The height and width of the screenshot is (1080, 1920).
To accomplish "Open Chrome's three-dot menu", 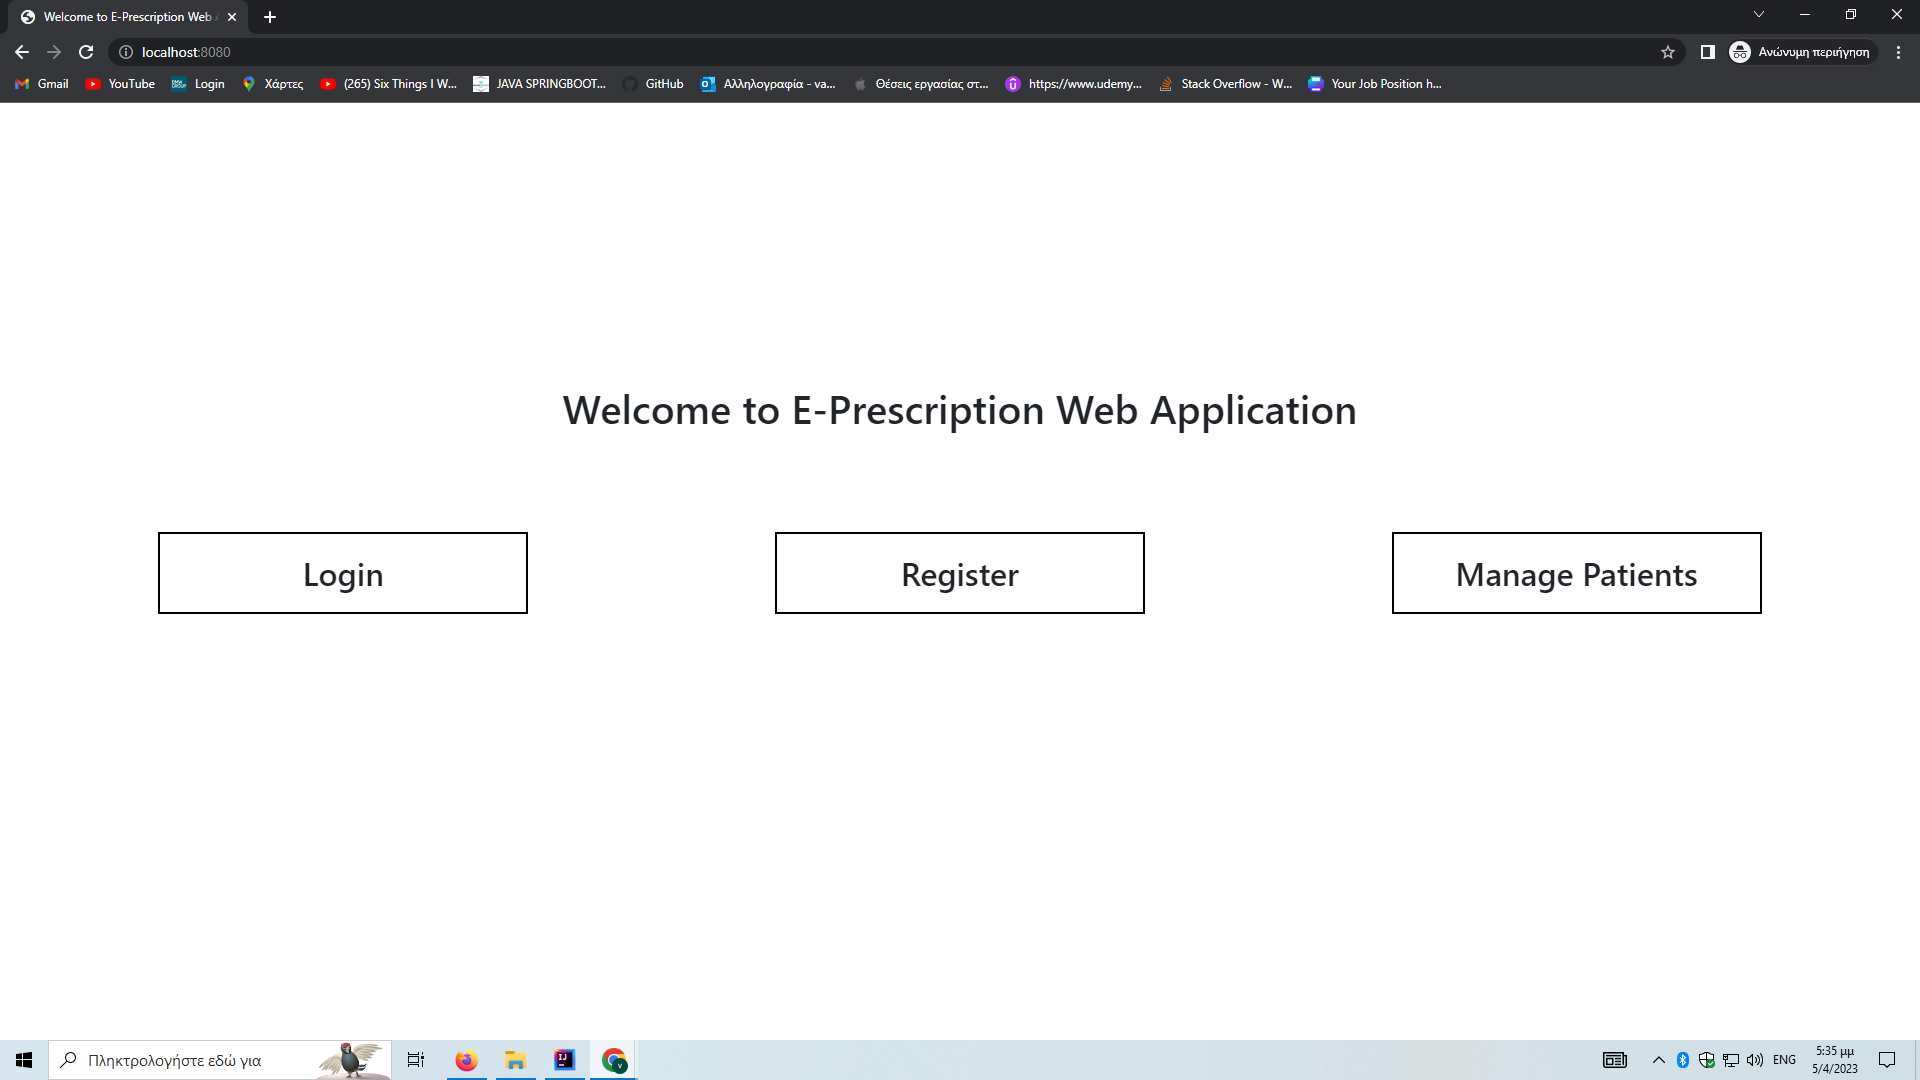I will (x=1899, y=52).
